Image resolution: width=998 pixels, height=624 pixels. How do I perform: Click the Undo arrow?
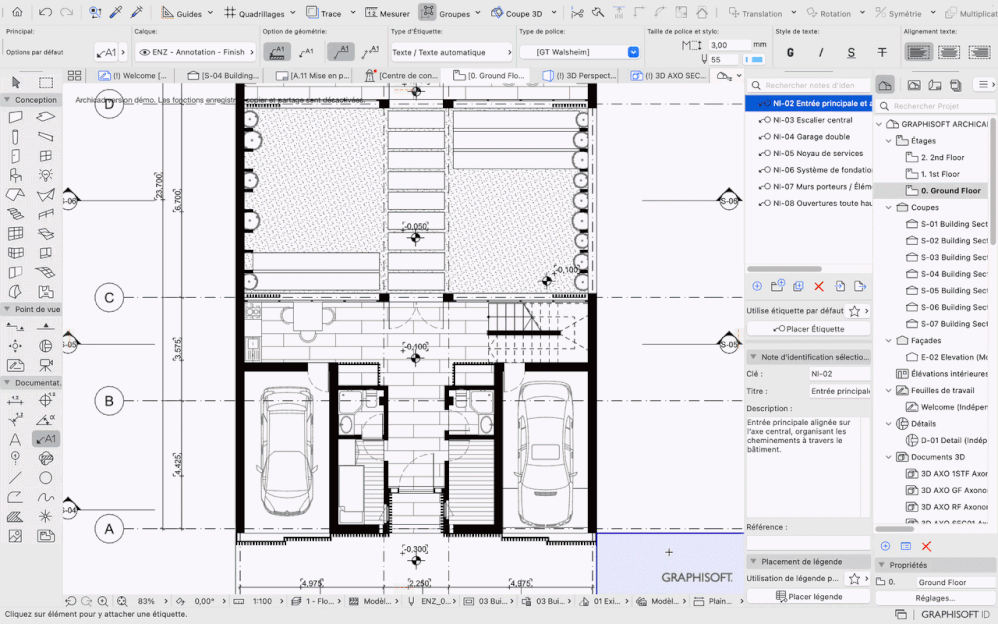[45, 12]
